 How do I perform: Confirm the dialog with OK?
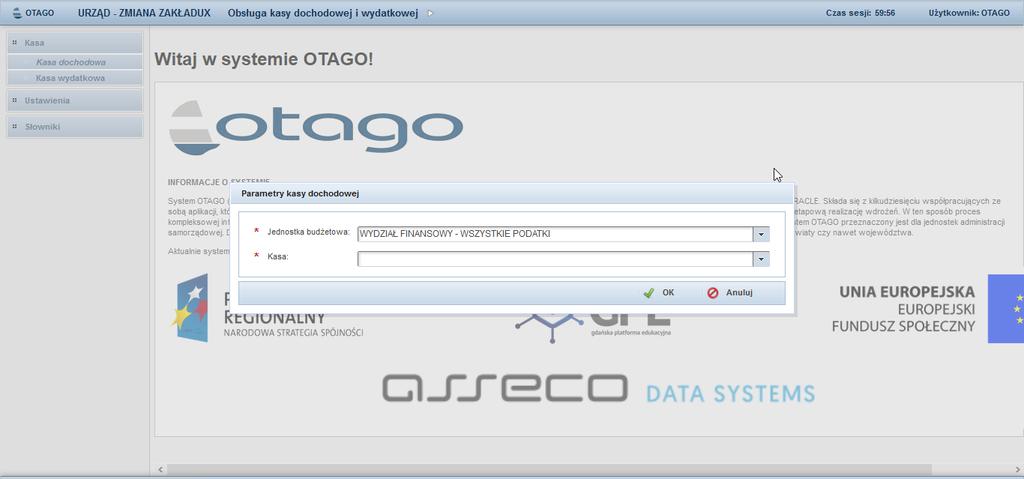coord(659,293)
